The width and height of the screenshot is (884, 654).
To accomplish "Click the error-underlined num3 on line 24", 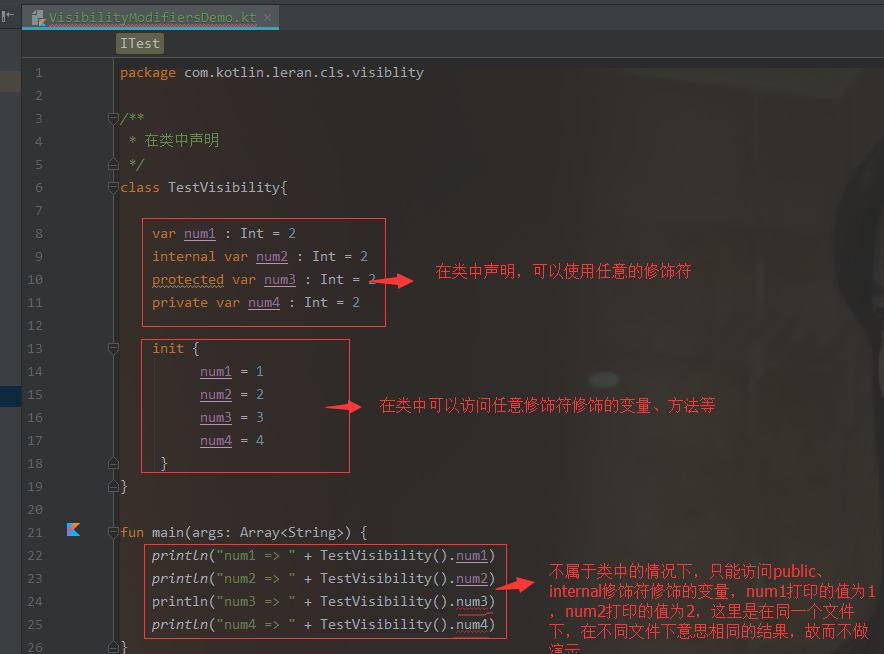I will (472, 602).
